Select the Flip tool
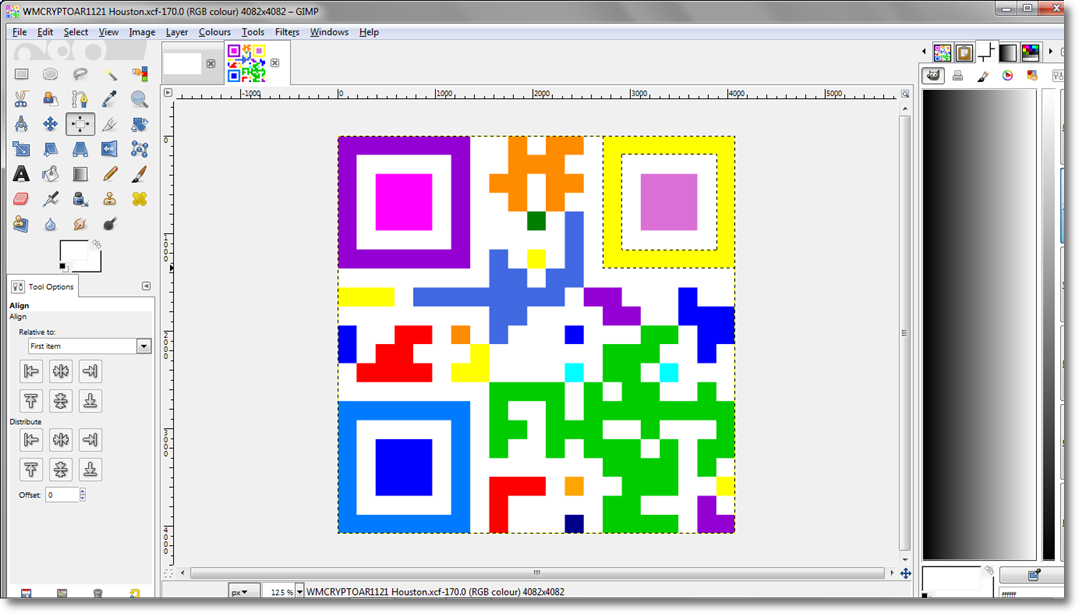 [110, 149]
